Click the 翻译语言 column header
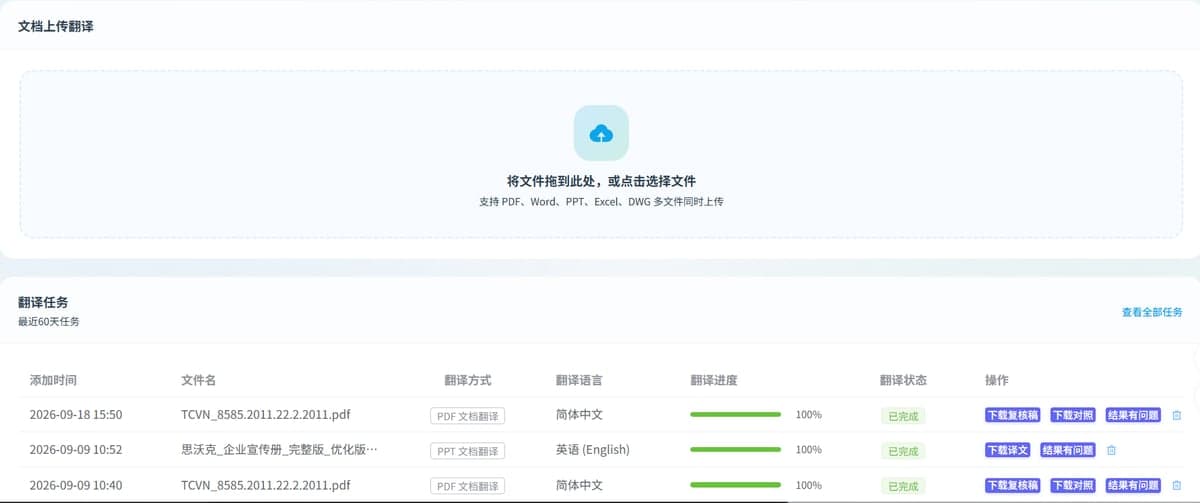Image resolution: width=1200 pixels, height=503 pixels. click(x=579, y=380)
